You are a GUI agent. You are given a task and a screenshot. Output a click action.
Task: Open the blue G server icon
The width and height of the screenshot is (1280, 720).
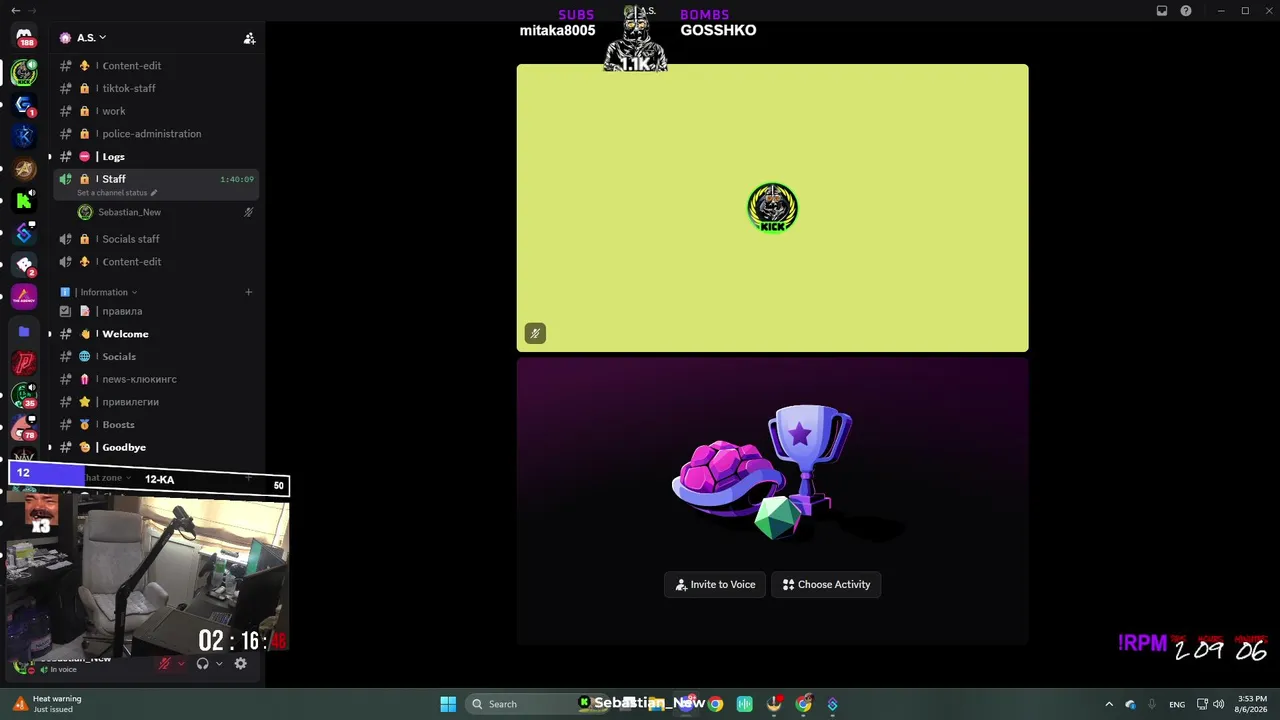point(24,104)
